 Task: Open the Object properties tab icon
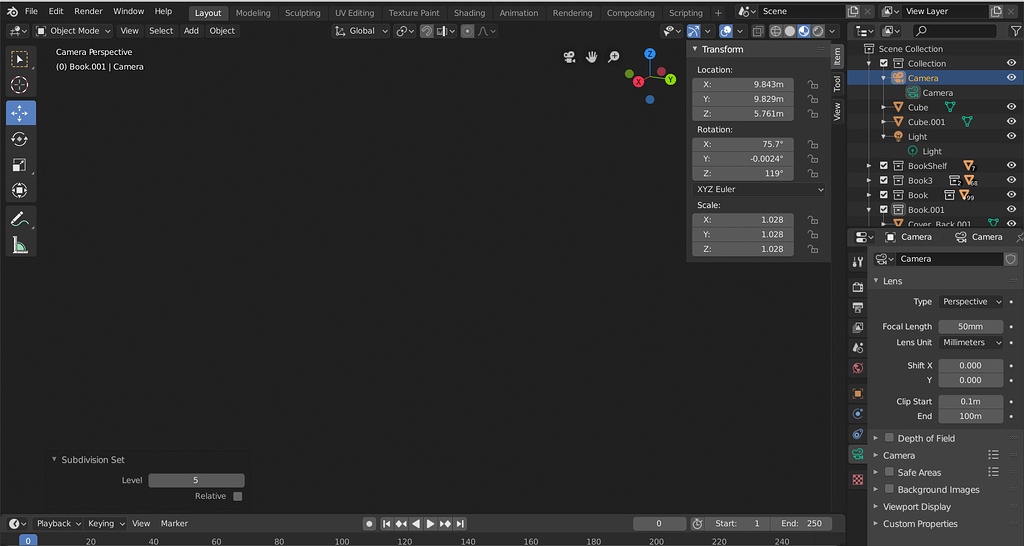click(857, 394)
